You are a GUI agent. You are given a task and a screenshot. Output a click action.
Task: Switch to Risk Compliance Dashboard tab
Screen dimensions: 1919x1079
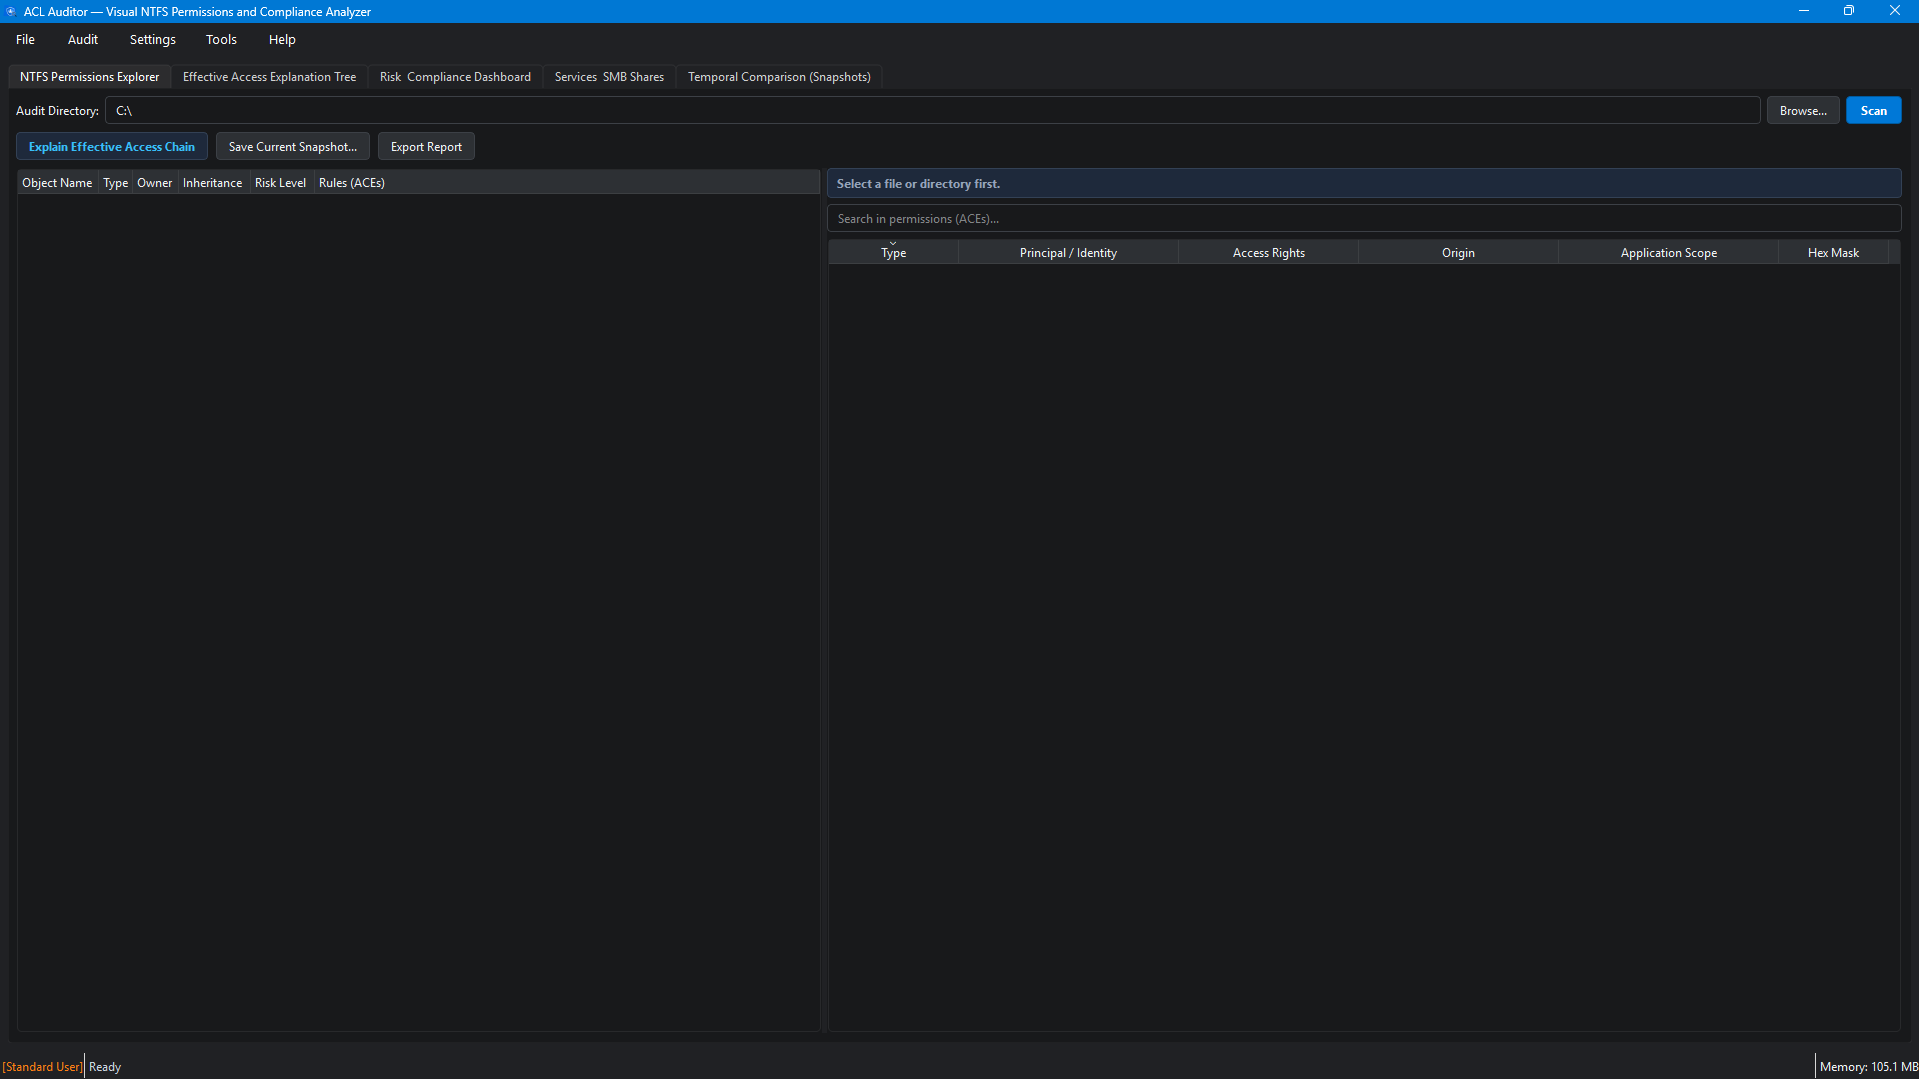[x=455, y=77]
